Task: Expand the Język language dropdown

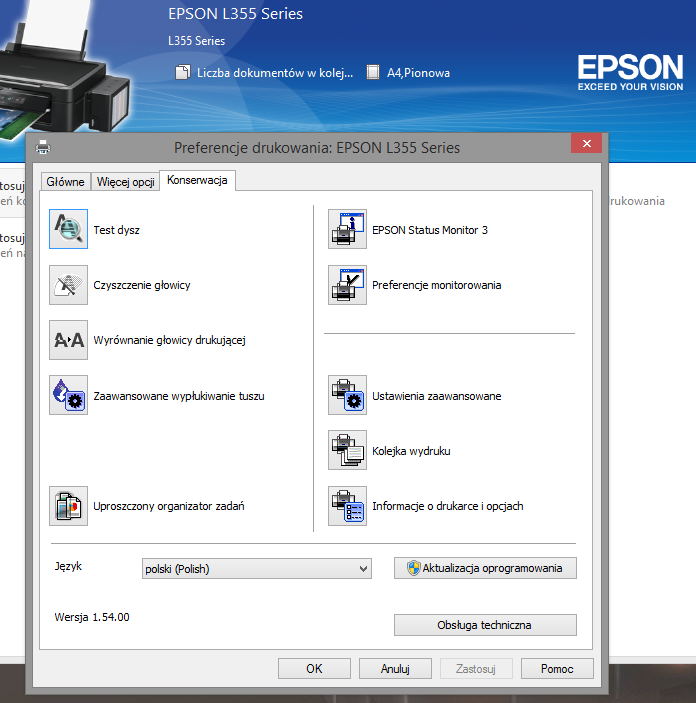Action: [257, 568]
